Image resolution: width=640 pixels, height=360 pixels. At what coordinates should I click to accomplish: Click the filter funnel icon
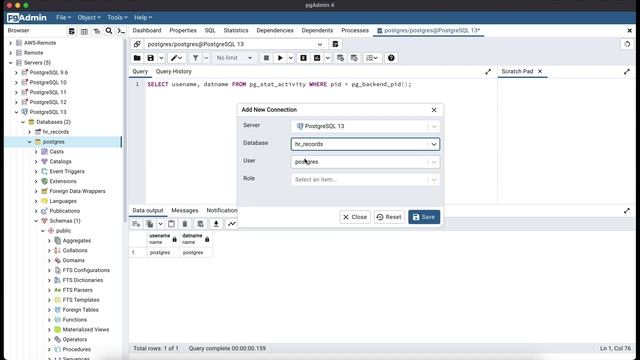click(196, 58)
